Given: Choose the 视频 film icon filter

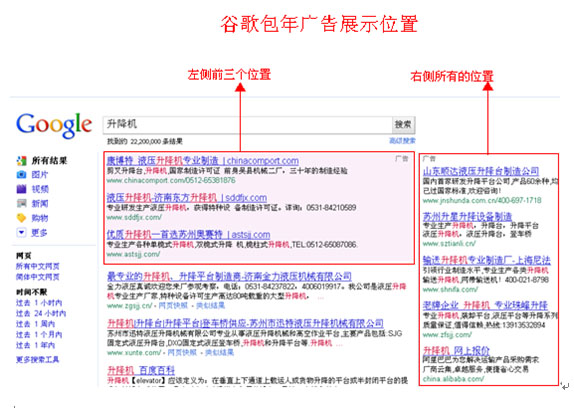Looking at the screenshot, I should click(x=22, y=189).
